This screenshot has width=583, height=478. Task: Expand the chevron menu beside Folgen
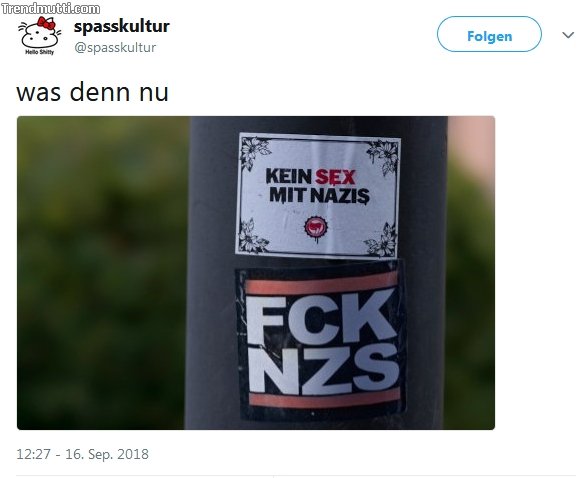coord(568,35)
